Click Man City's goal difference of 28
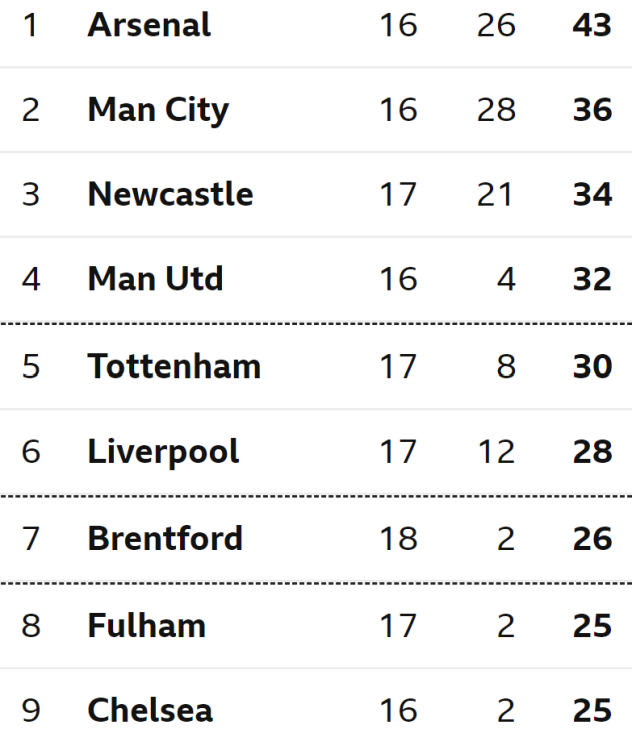 [x=496, y=110]
